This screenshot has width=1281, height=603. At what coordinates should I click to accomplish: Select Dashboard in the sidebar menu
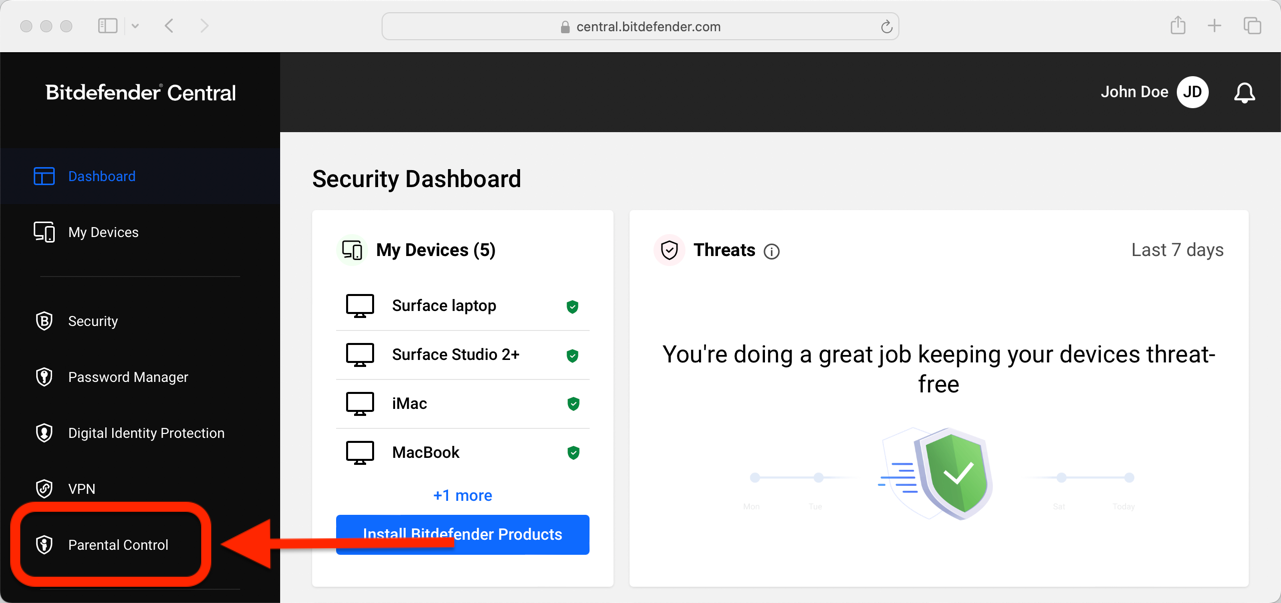pyautogui.click(x=100, y=176)
